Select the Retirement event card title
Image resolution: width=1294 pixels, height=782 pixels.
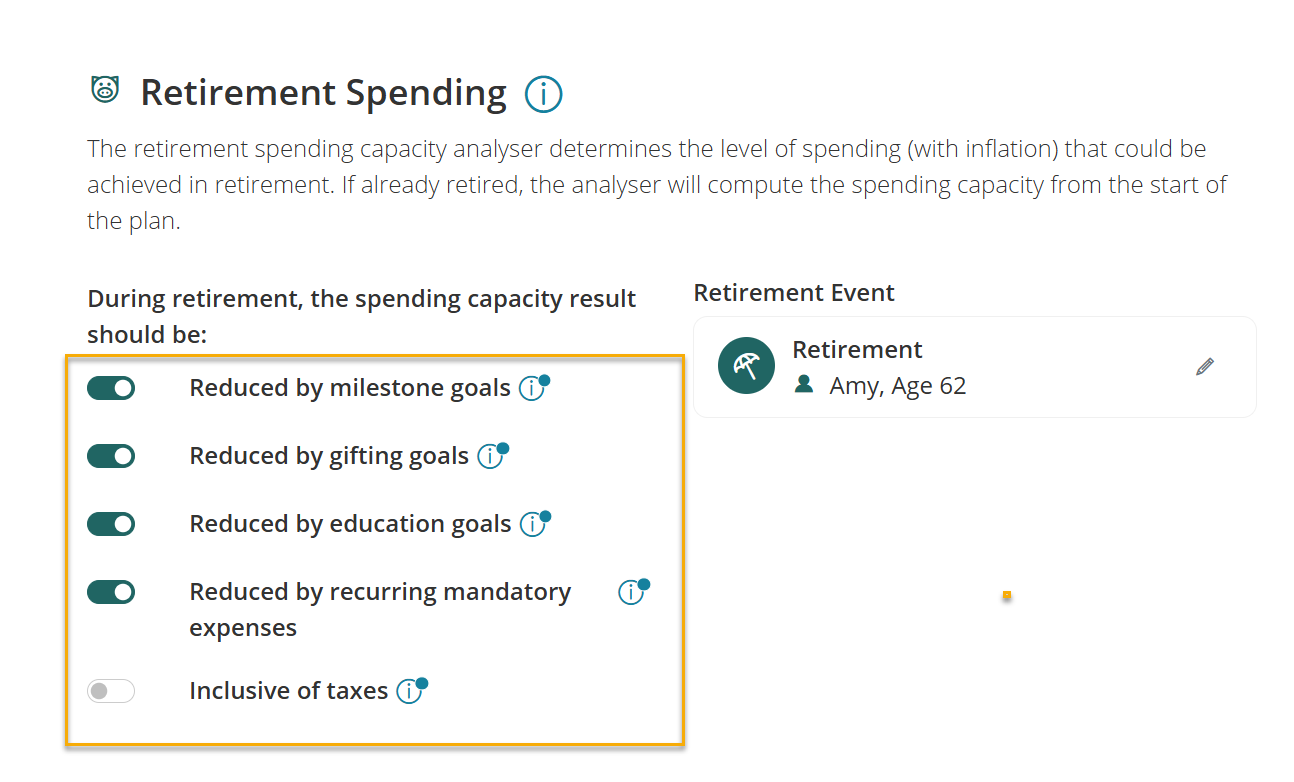857,350
